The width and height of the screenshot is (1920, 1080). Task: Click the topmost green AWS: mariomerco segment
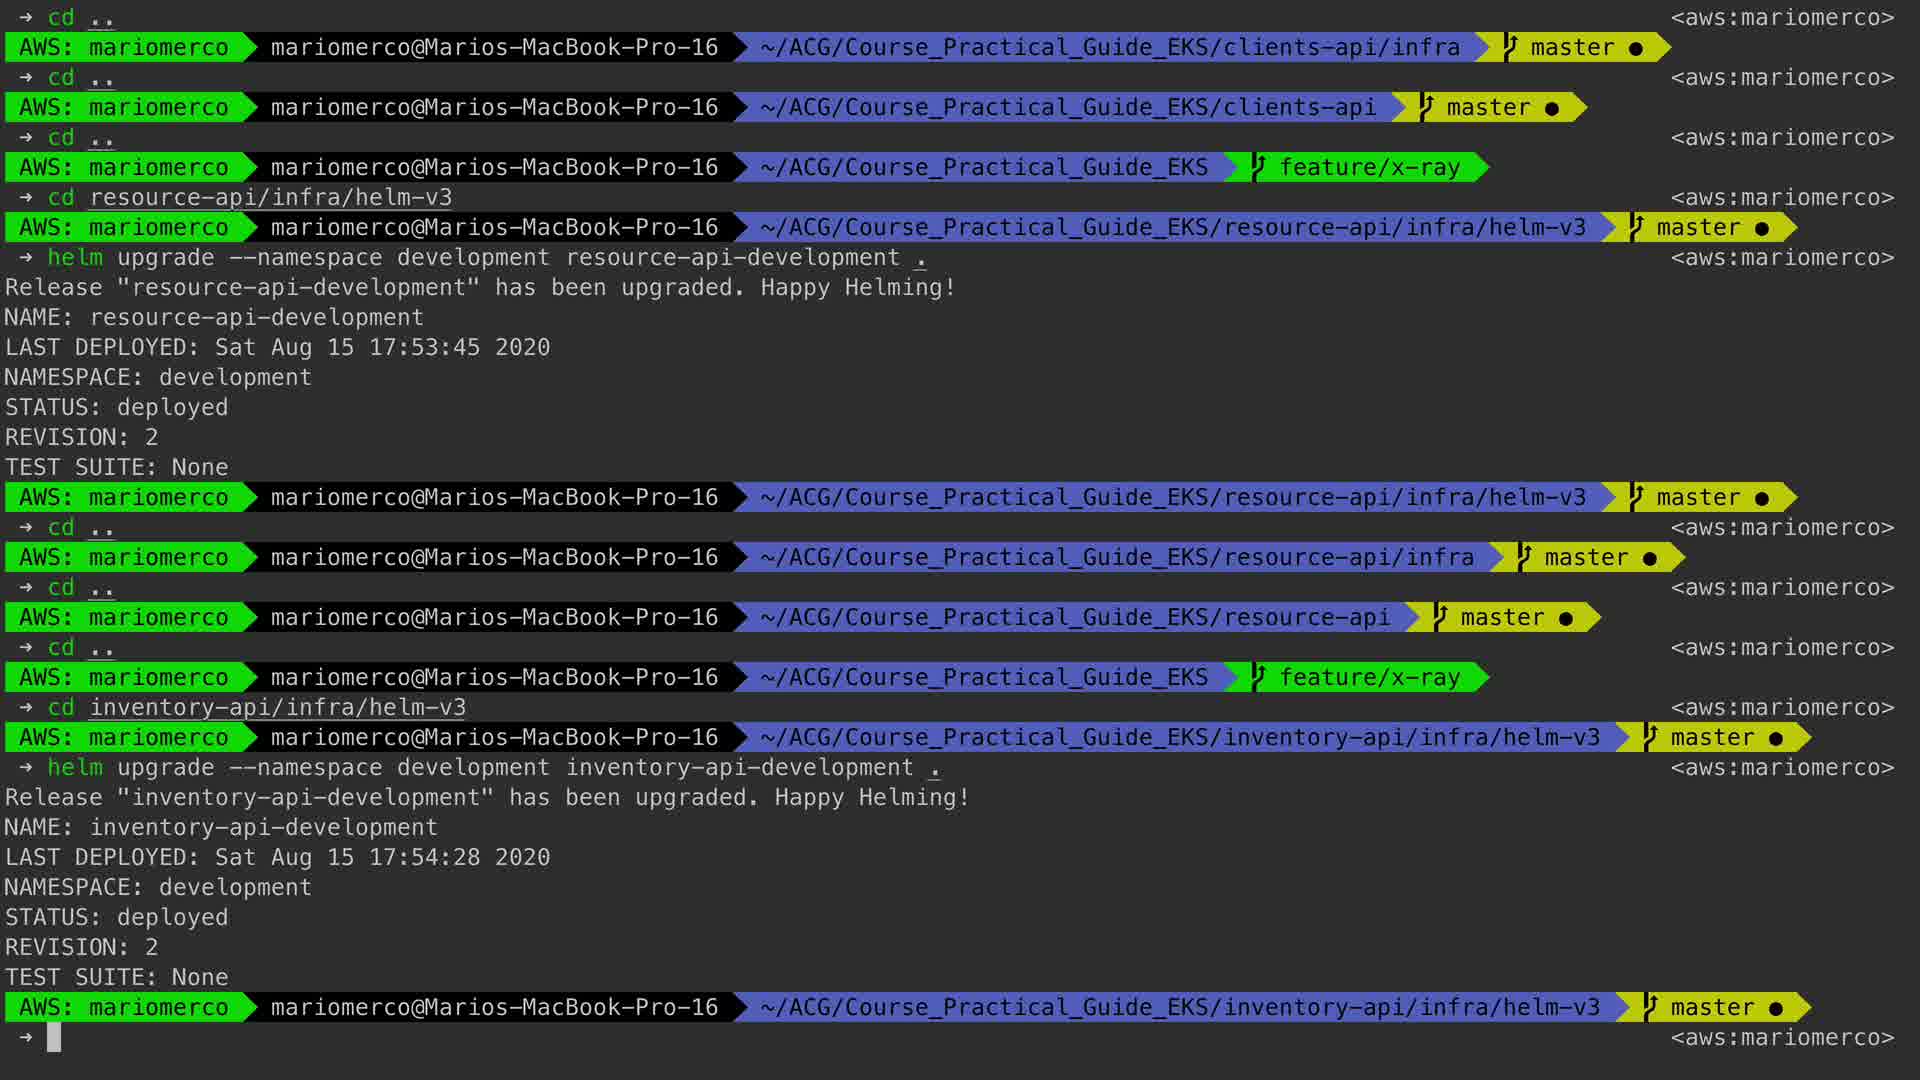[x=124, y=47]
